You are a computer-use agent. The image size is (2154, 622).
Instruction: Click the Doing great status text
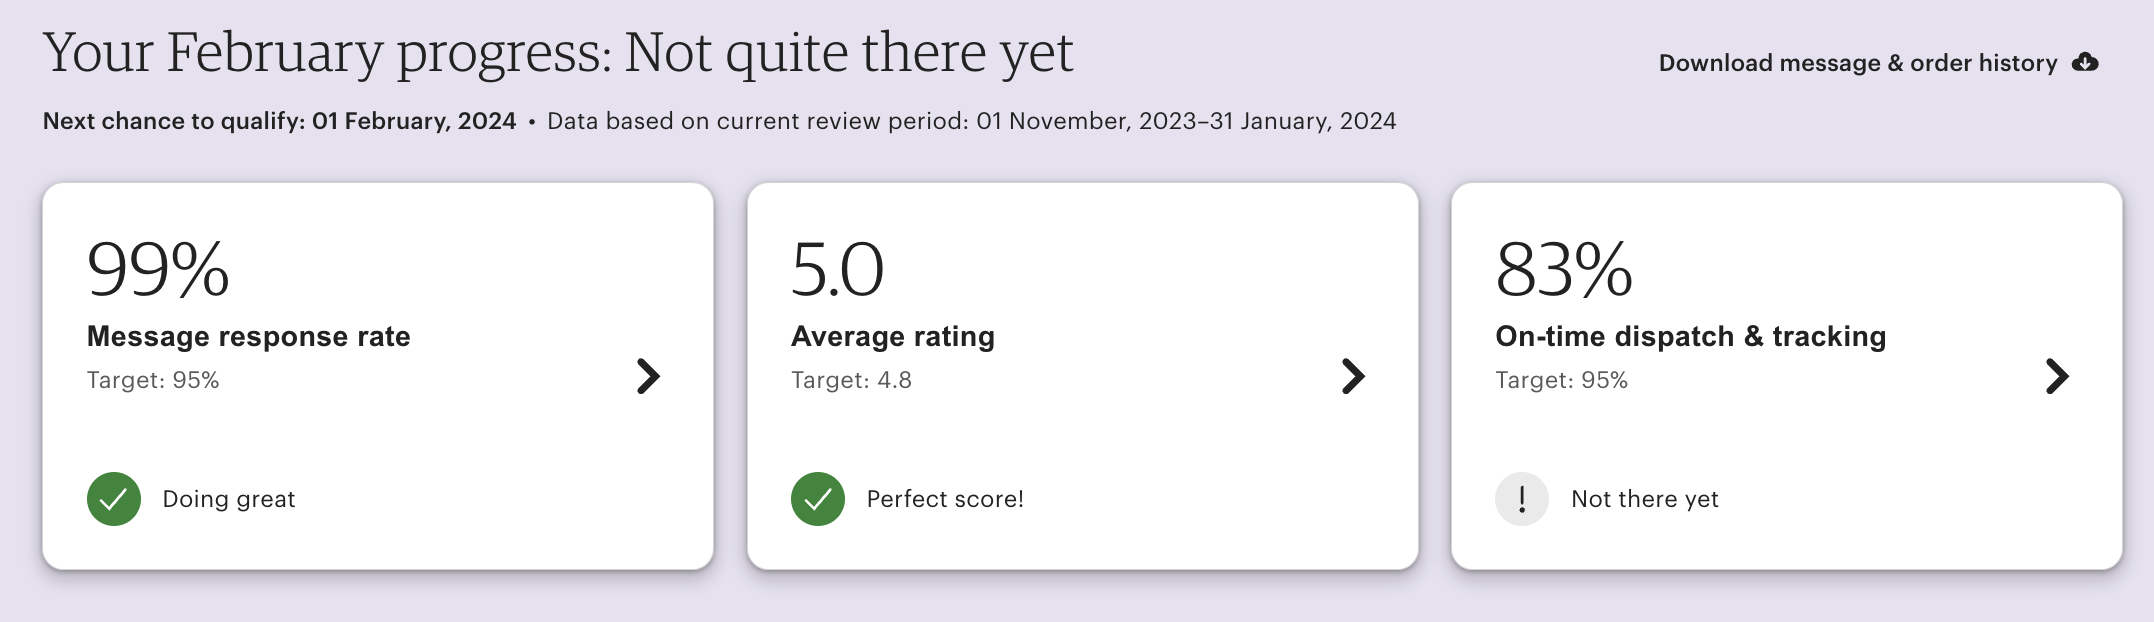tap(229, 499)
